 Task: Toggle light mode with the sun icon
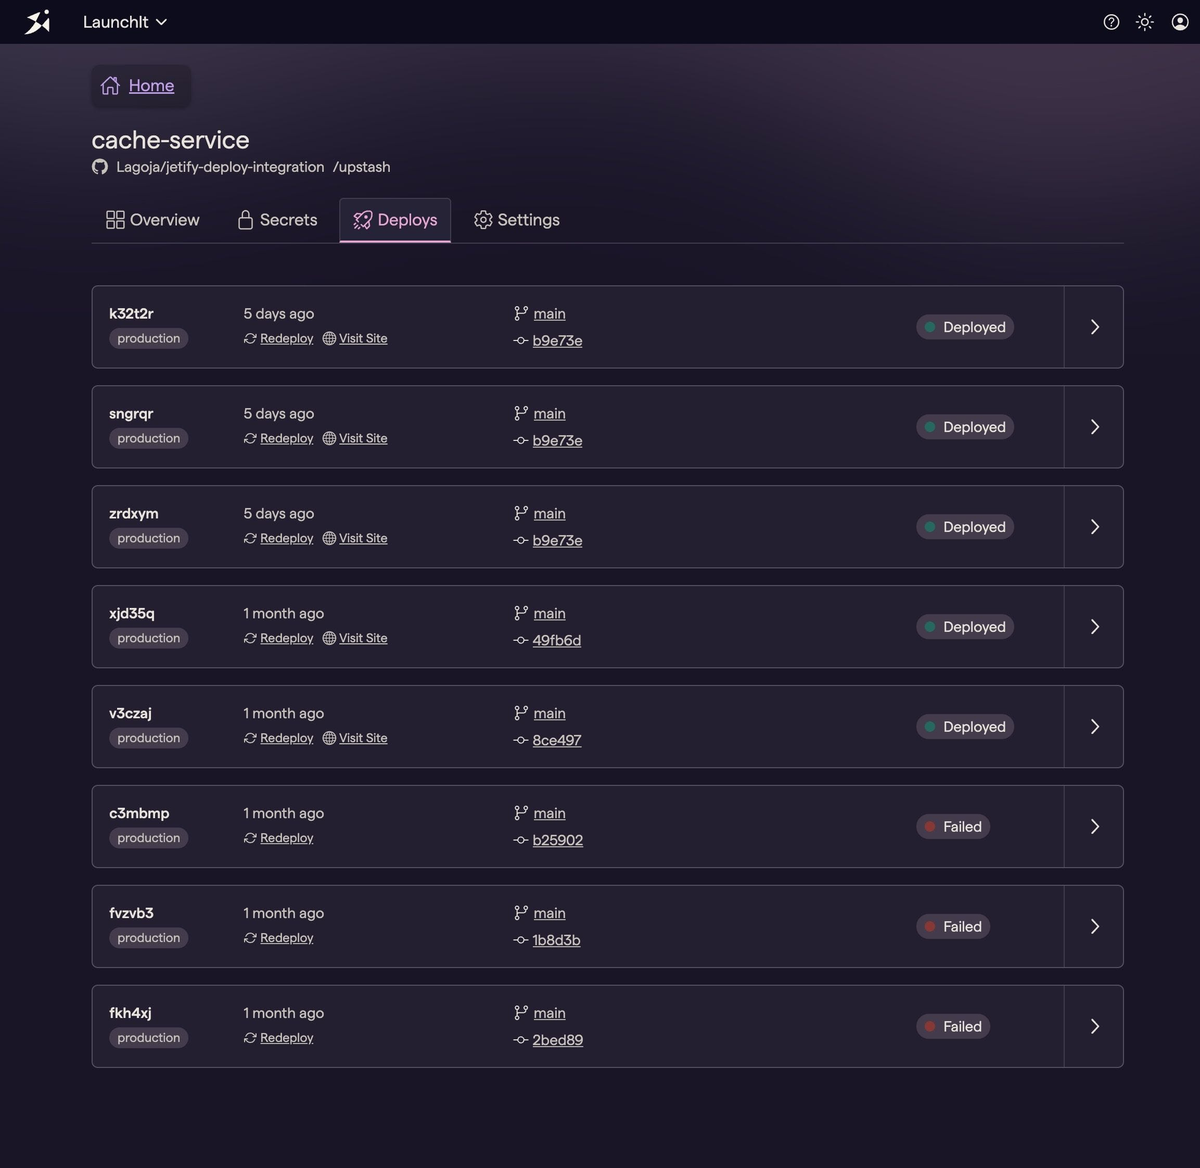pyautogui.click(x=1144, y=21)
